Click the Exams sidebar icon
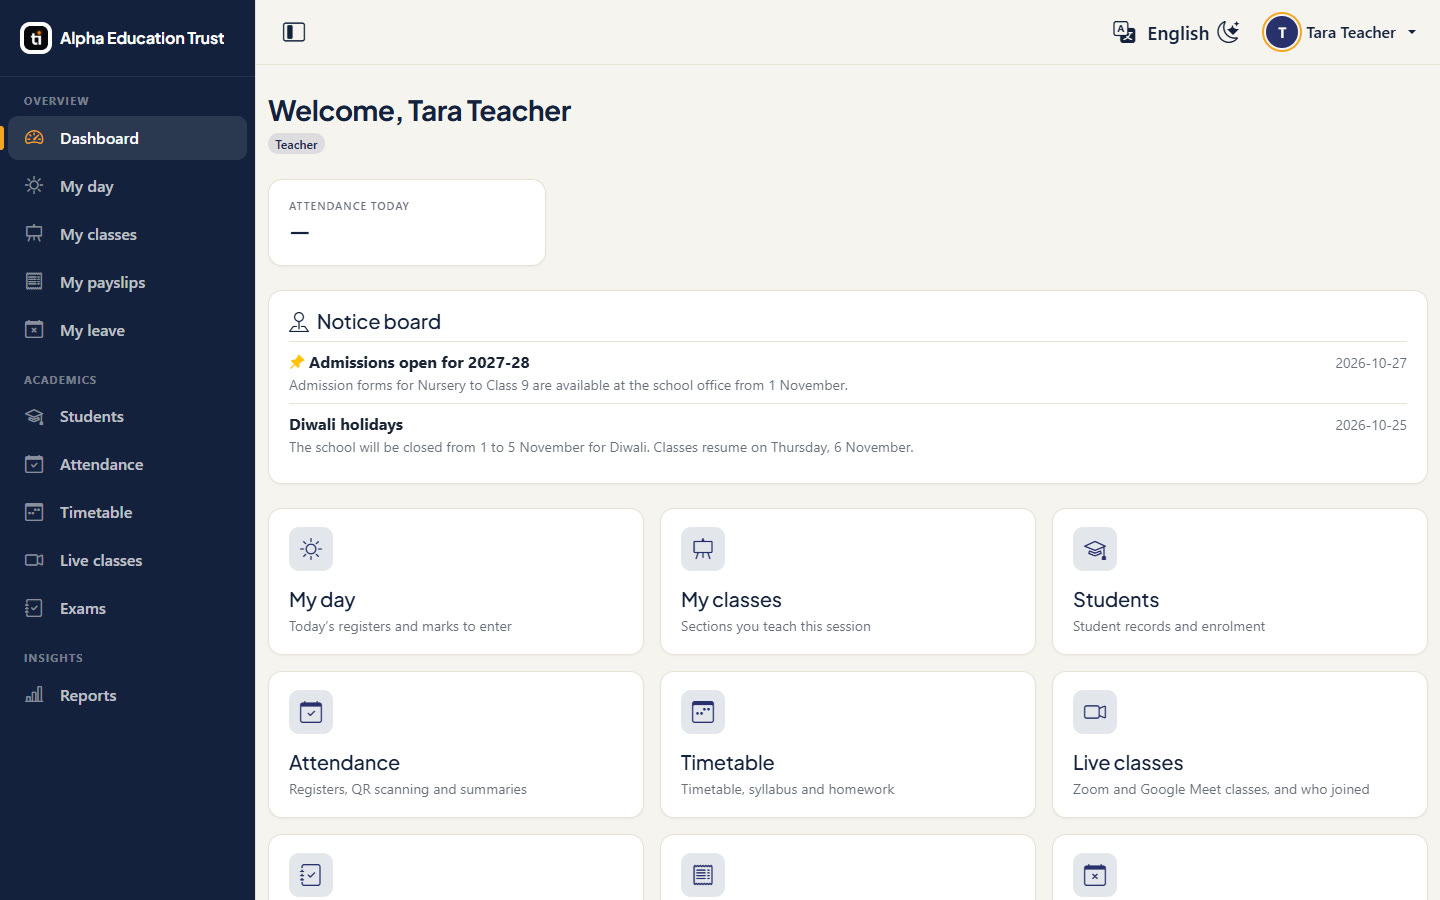The image size is (1440, 900). (x=34, y=608)
